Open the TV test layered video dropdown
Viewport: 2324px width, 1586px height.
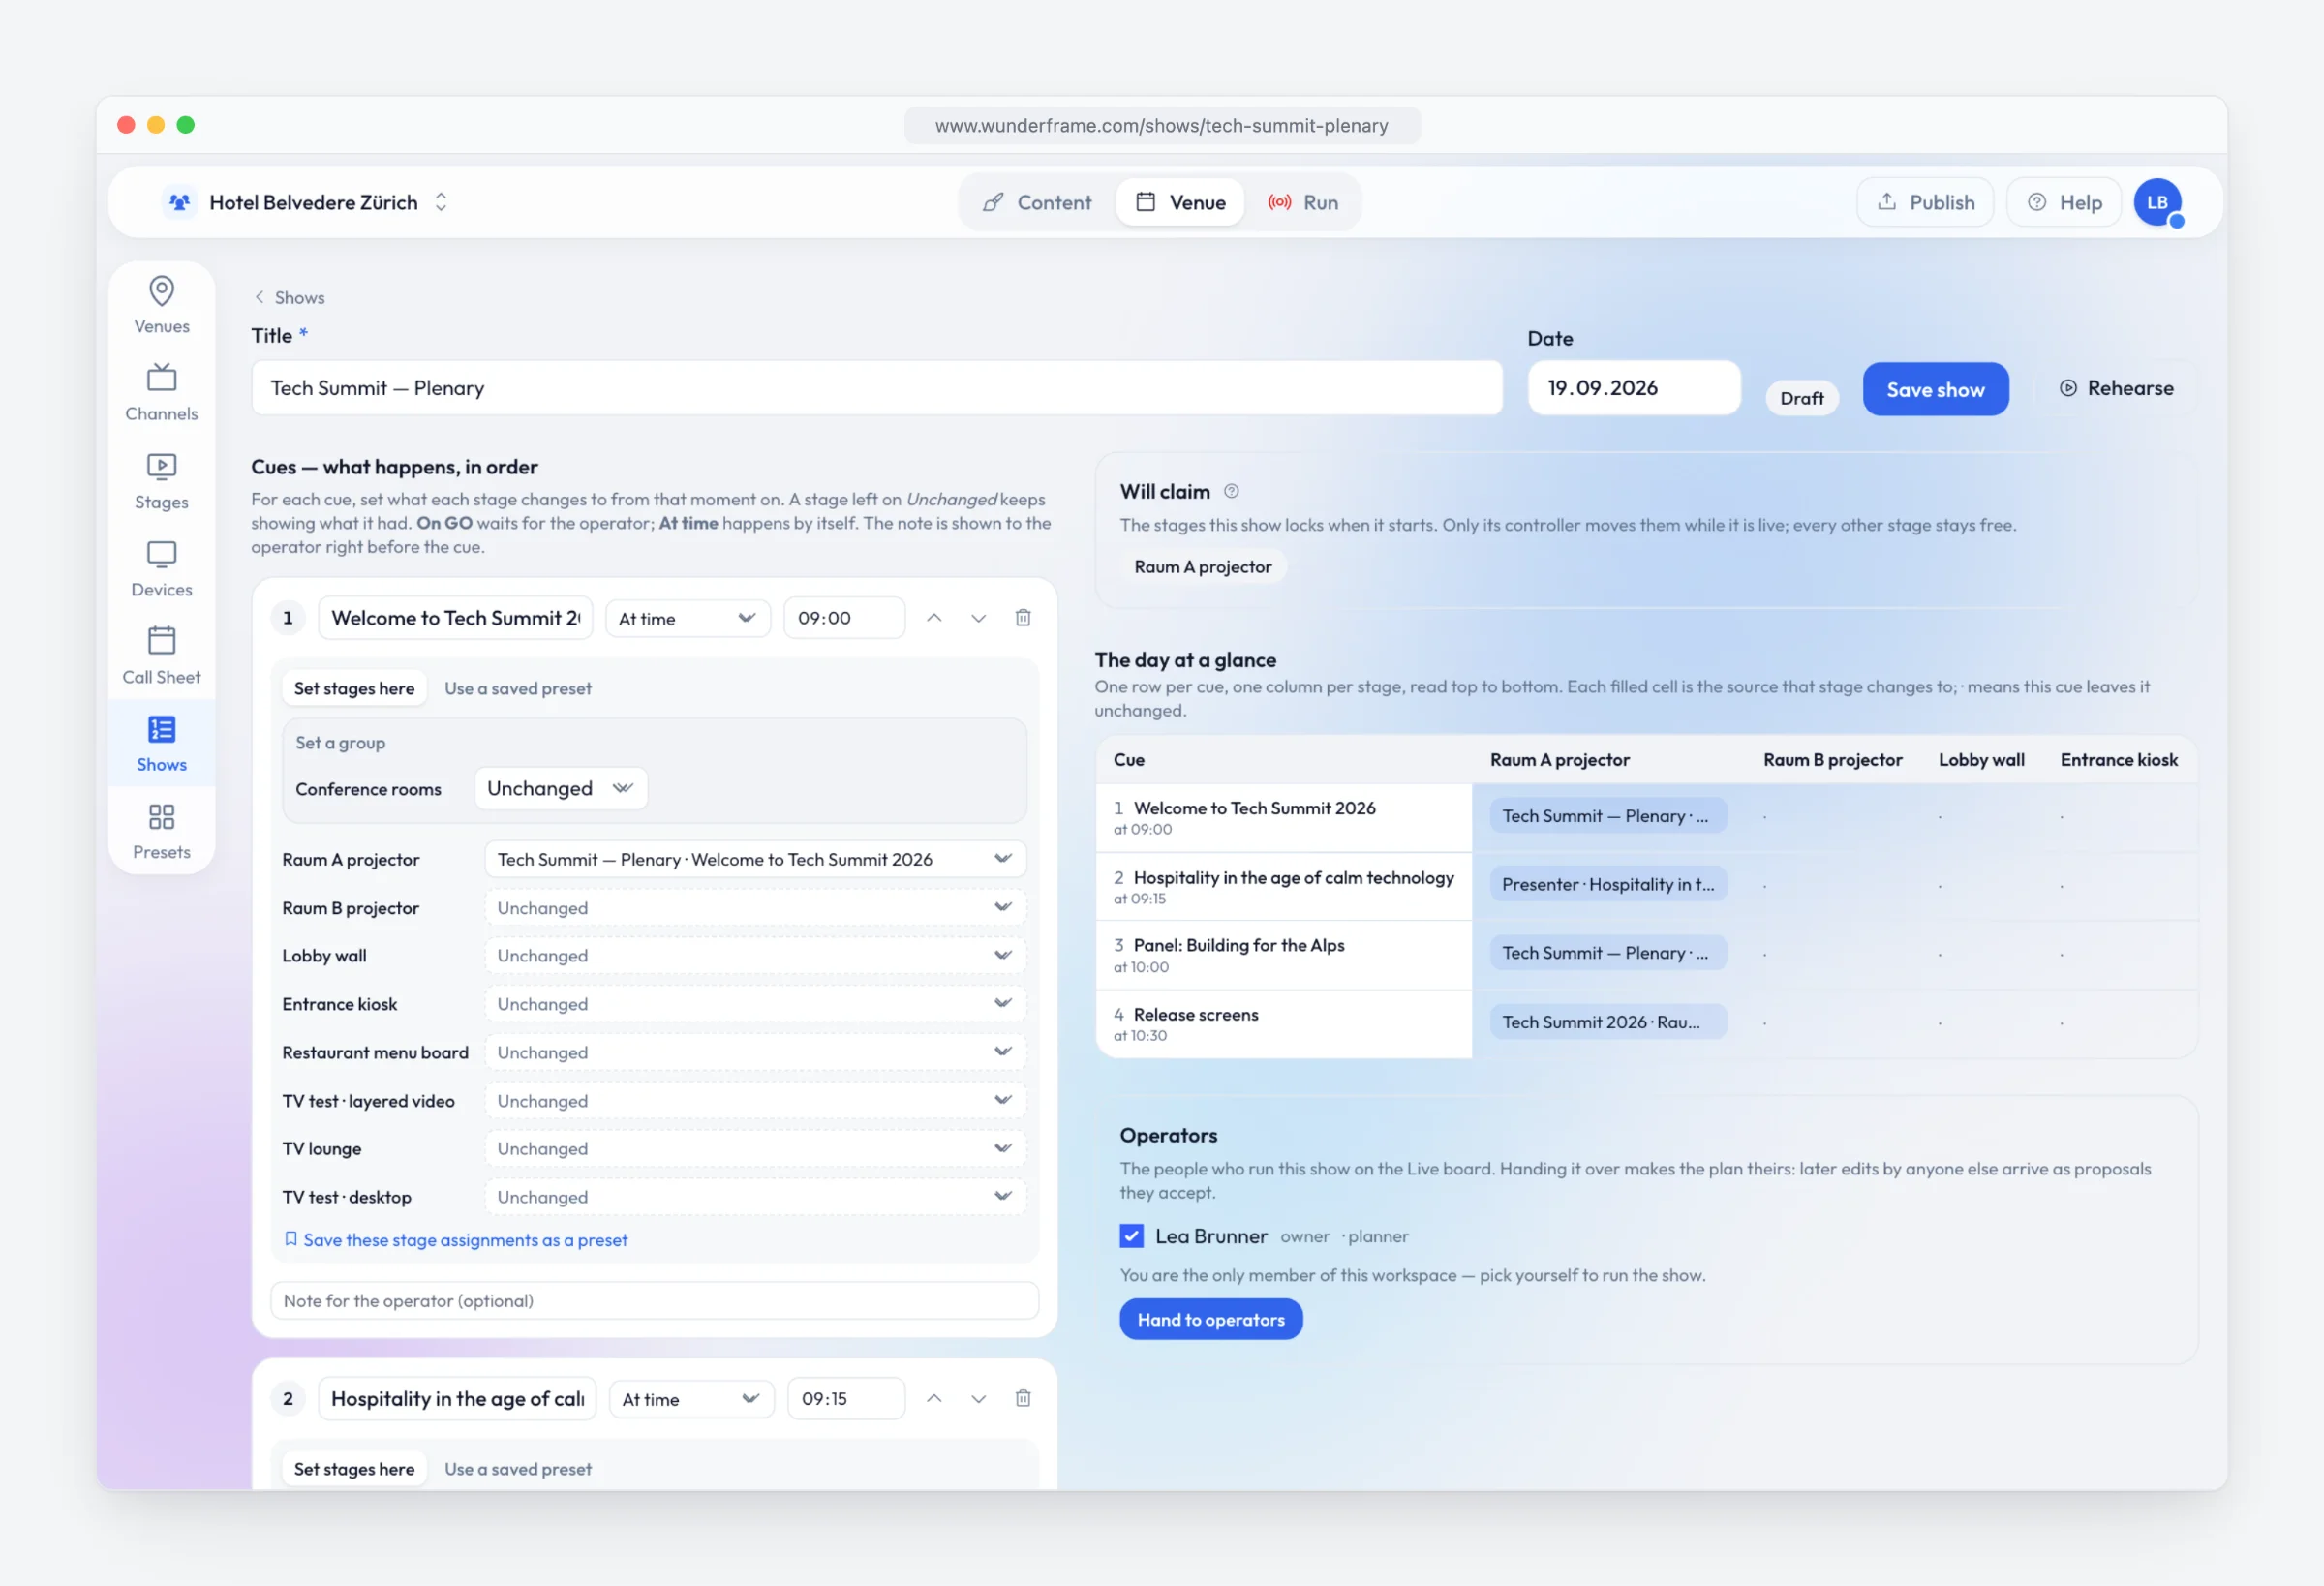pyautogui.click(x=755, y=1100)
